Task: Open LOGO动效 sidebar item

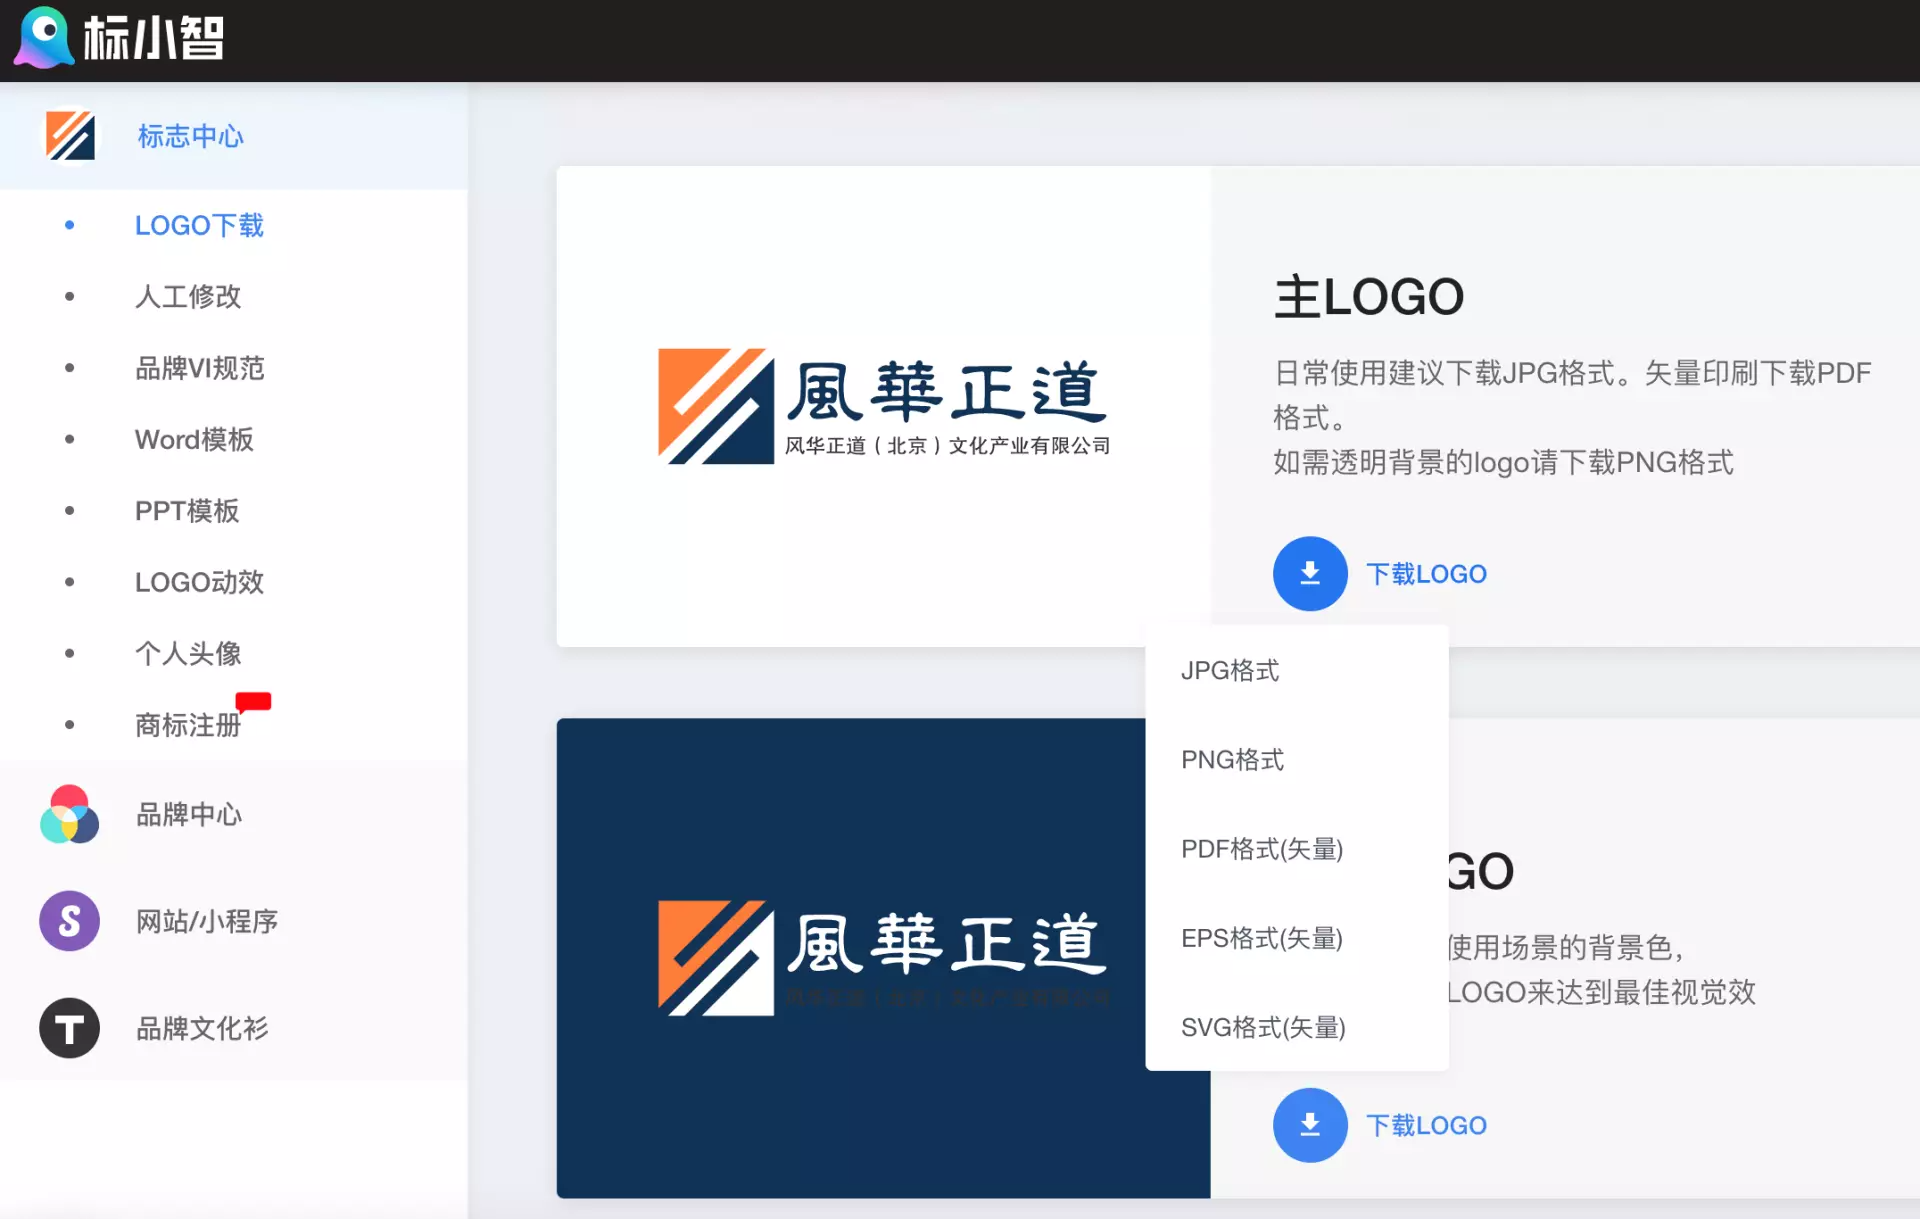Action: click(199, 582)
